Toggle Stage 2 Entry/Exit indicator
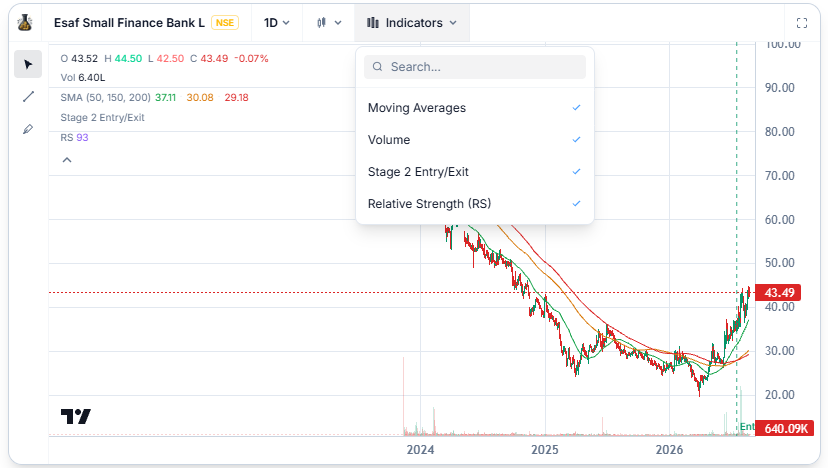Screen dimensions: 828x468 pos(475,172)
